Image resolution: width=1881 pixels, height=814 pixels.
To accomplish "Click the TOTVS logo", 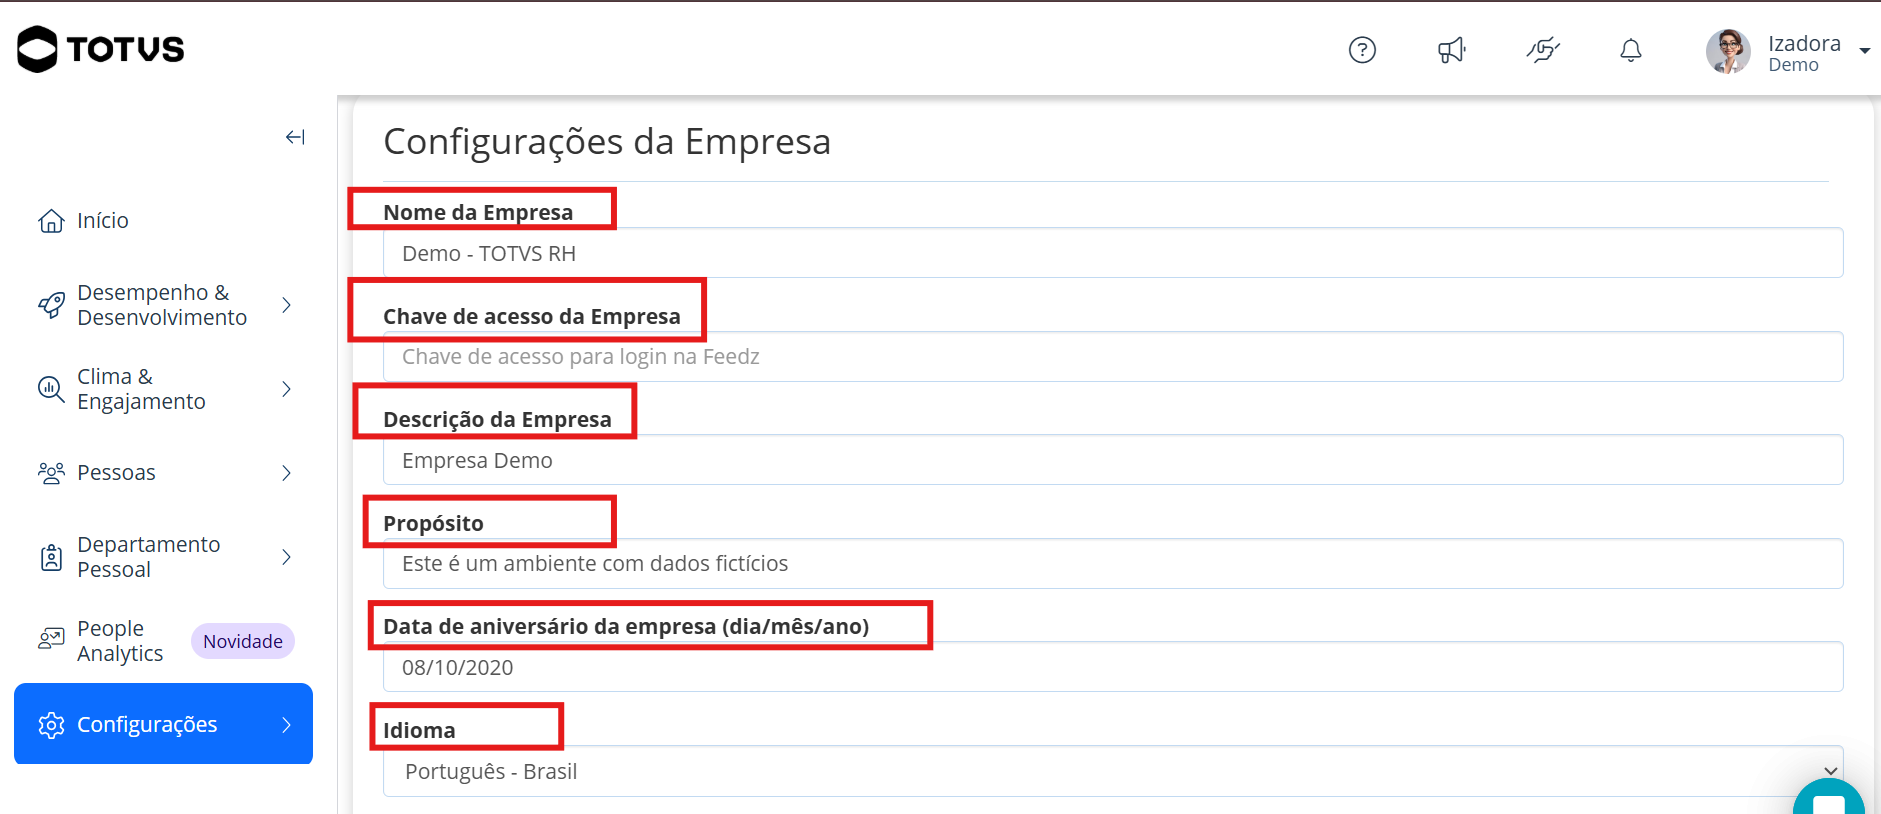I will point(101,49).
